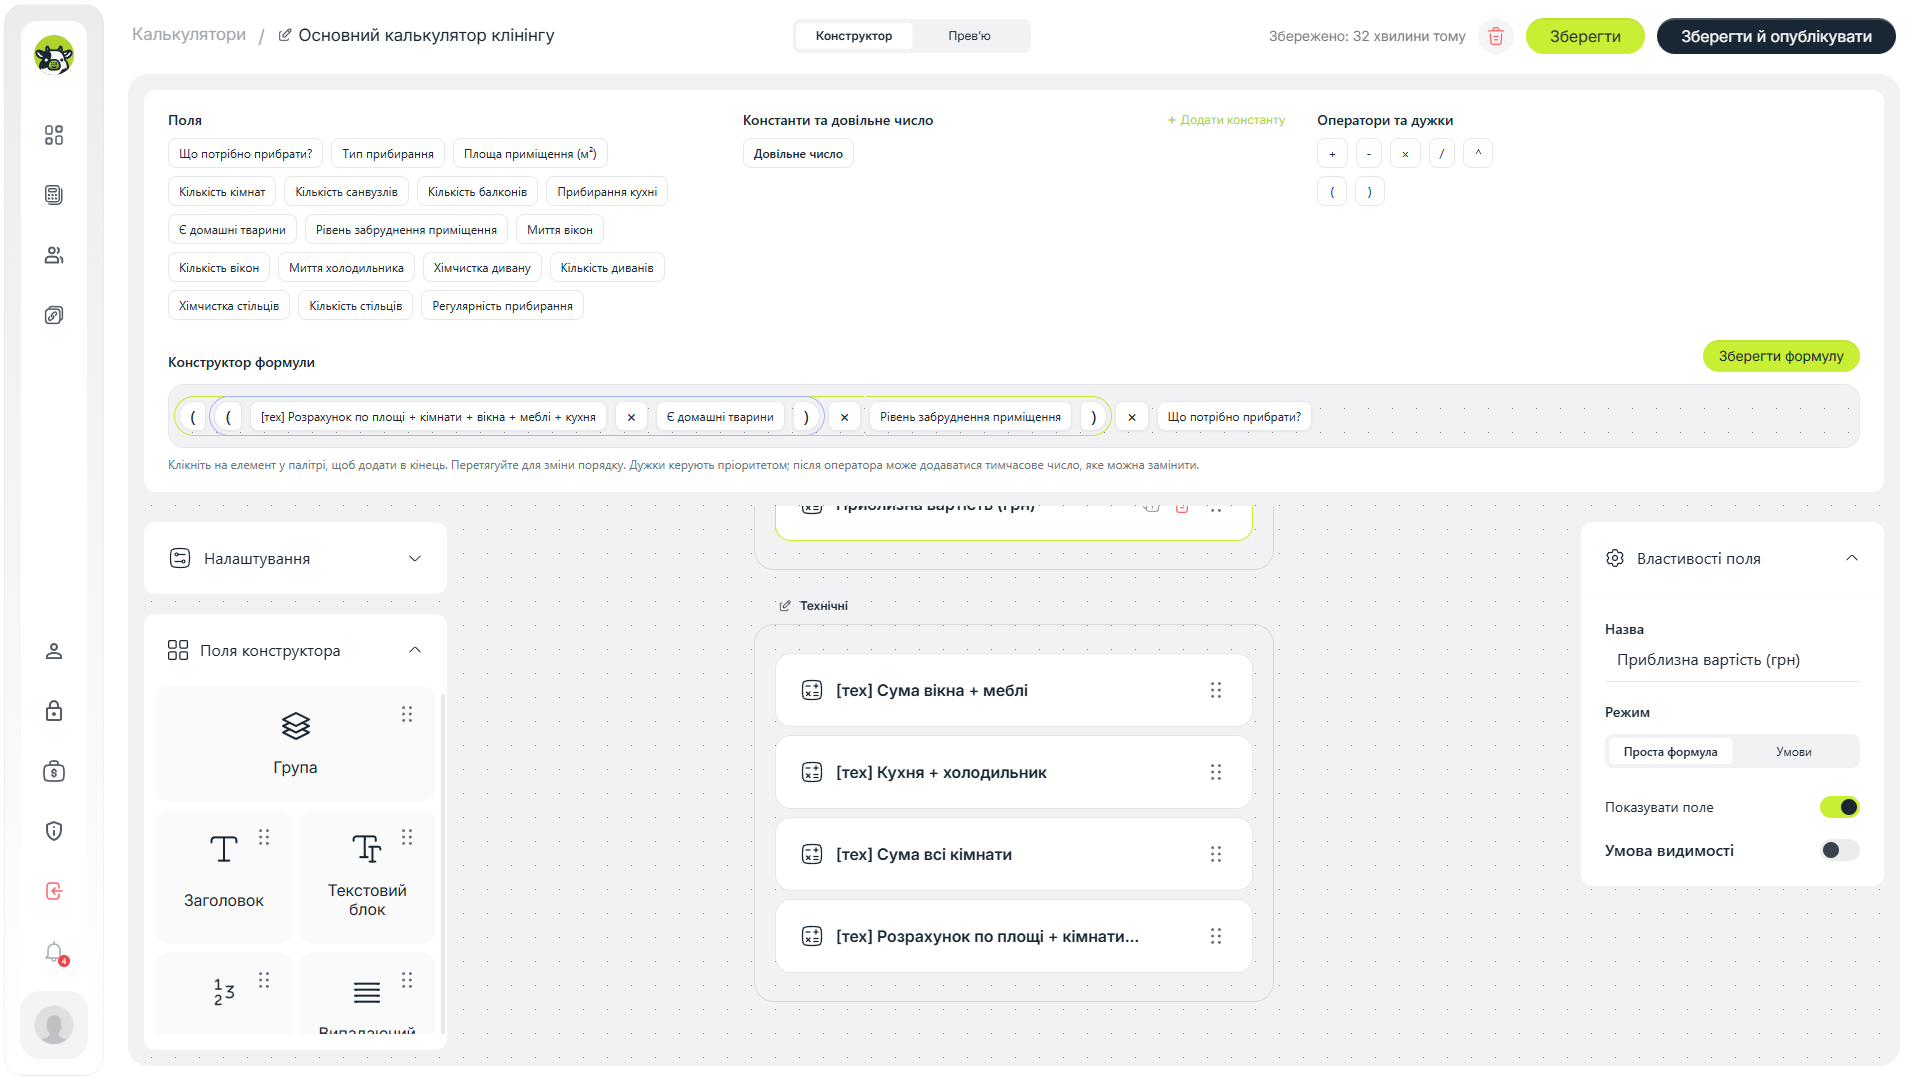Click the red trash delete icon
This screenshot has width=1920, height=1080.
coord(1496,37)
